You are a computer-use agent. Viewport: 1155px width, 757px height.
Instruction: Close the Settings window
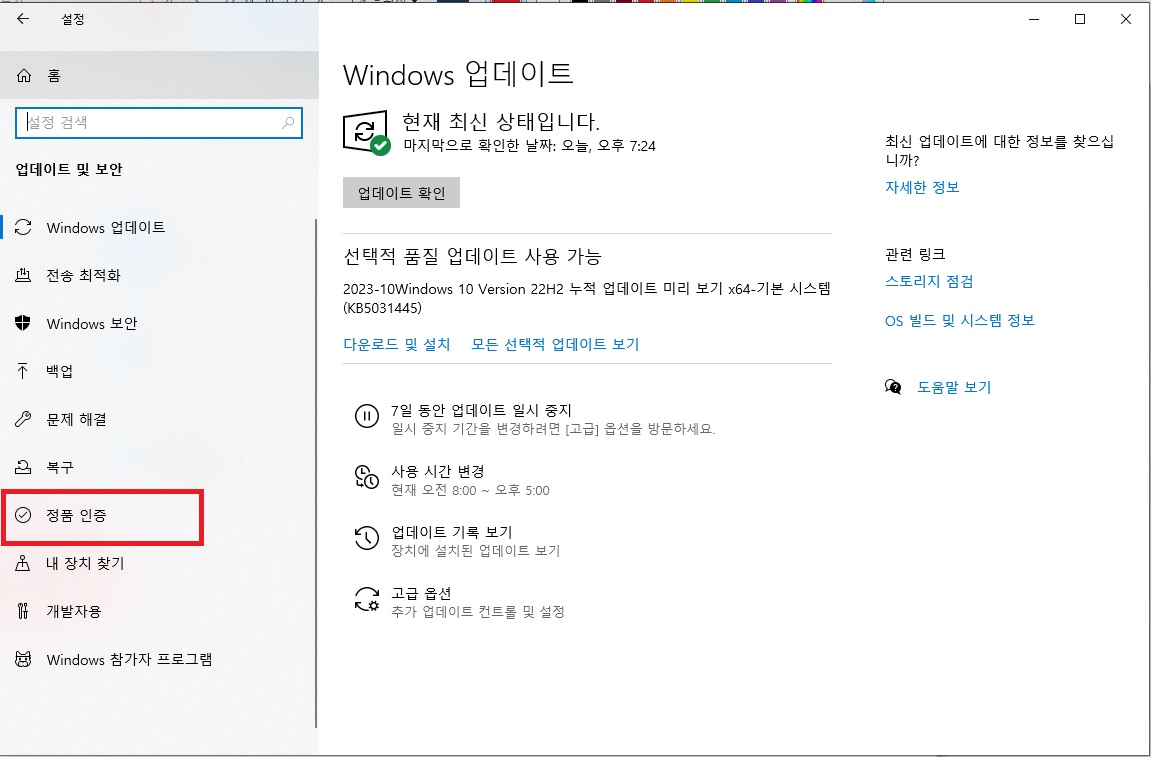pos(1126,19)
